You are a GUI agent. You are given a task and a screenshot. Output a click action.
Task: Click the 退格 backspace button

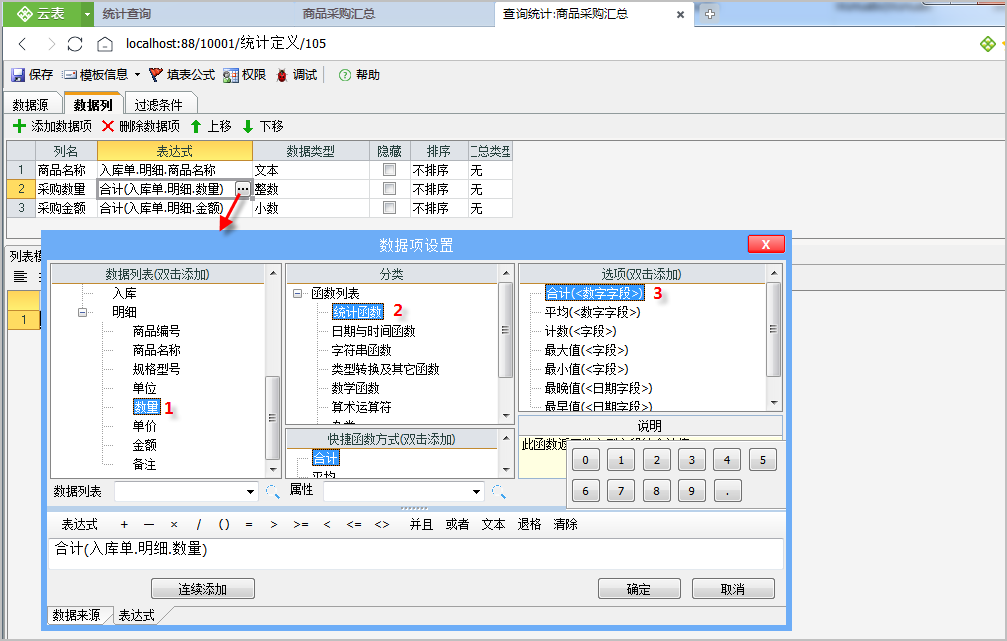point(530,525)
